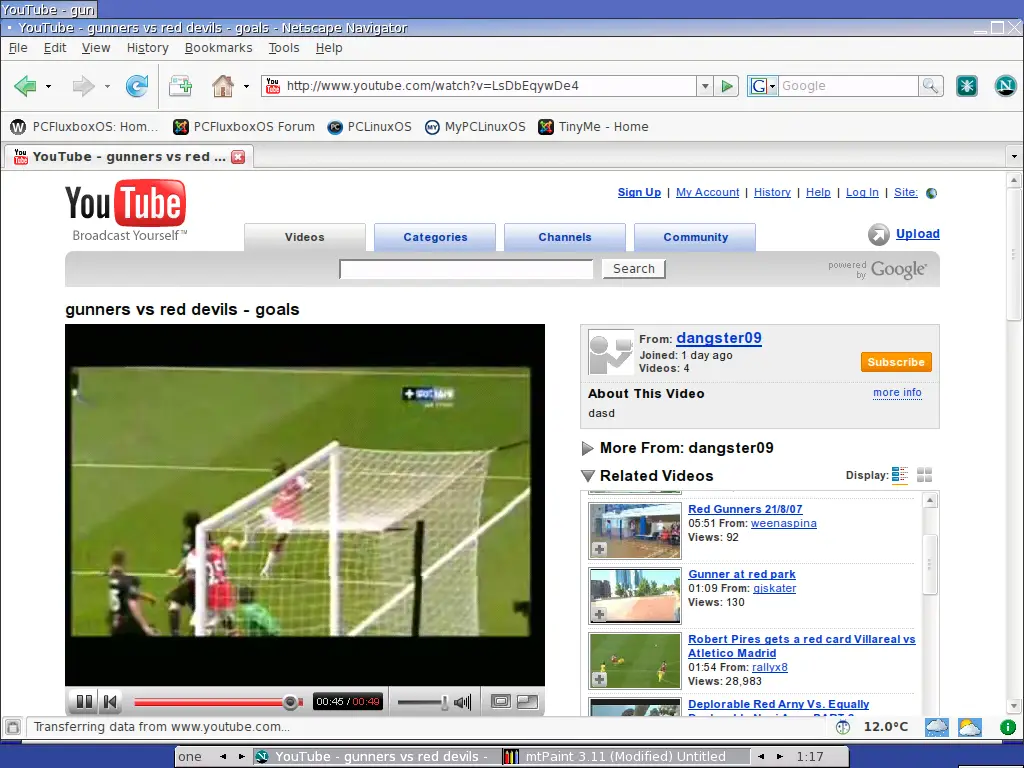1024x768 pixels.
Task: Collapse the Related Videos section
Action: (x=588, y=475)
